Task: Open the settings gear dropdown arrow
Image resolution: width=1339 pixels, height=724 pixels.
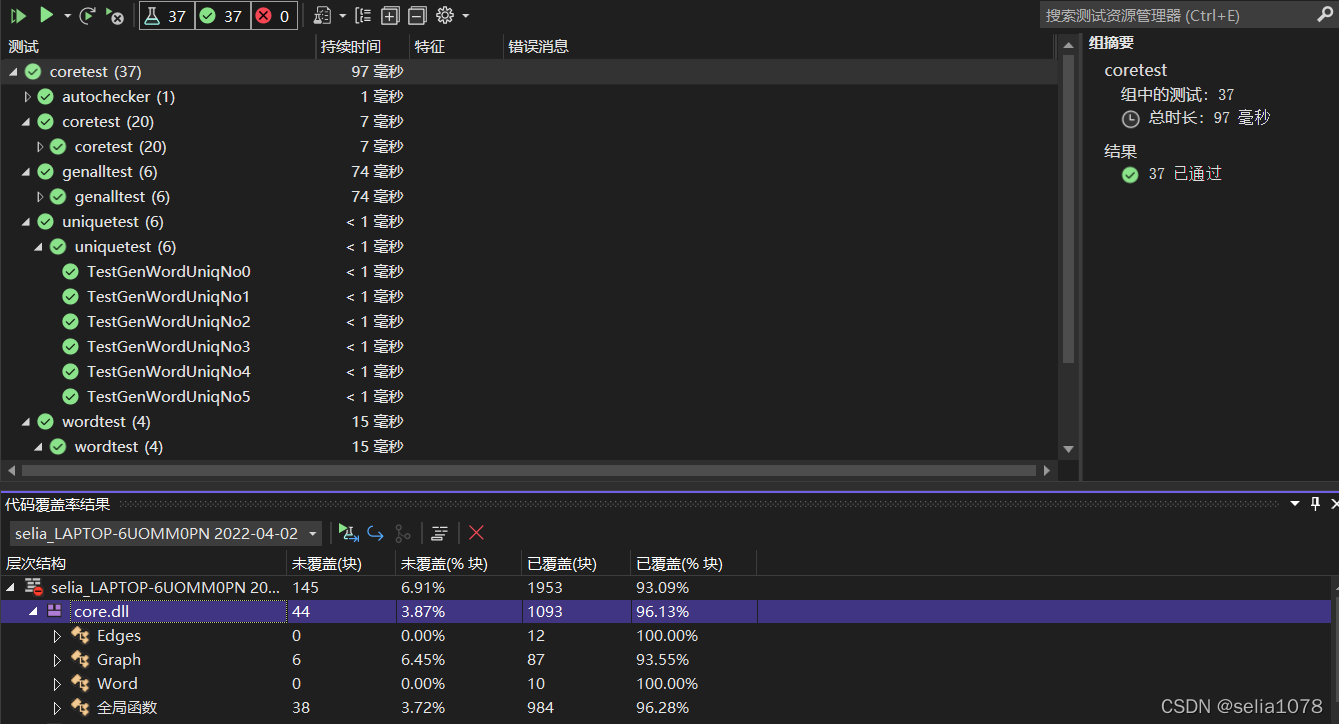Action: tap(466, 16)
